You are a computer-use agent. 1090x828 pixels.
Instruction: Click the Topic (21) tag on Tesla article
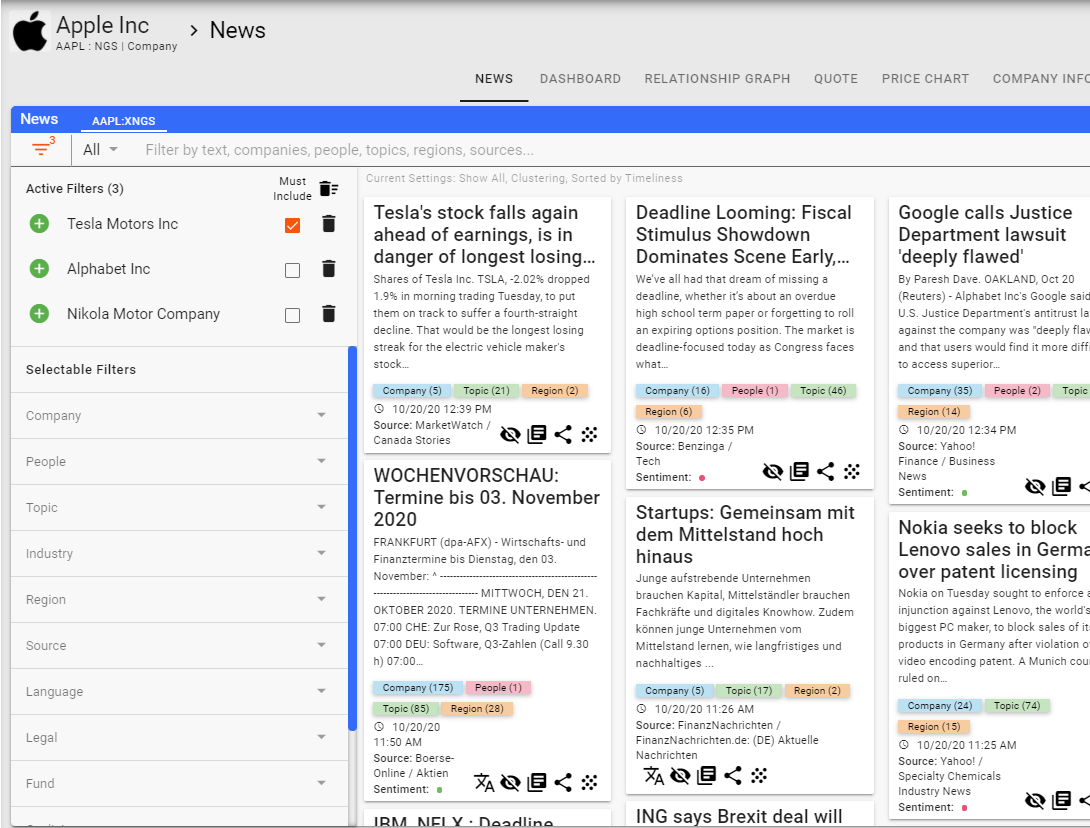(x=487, y=391)
